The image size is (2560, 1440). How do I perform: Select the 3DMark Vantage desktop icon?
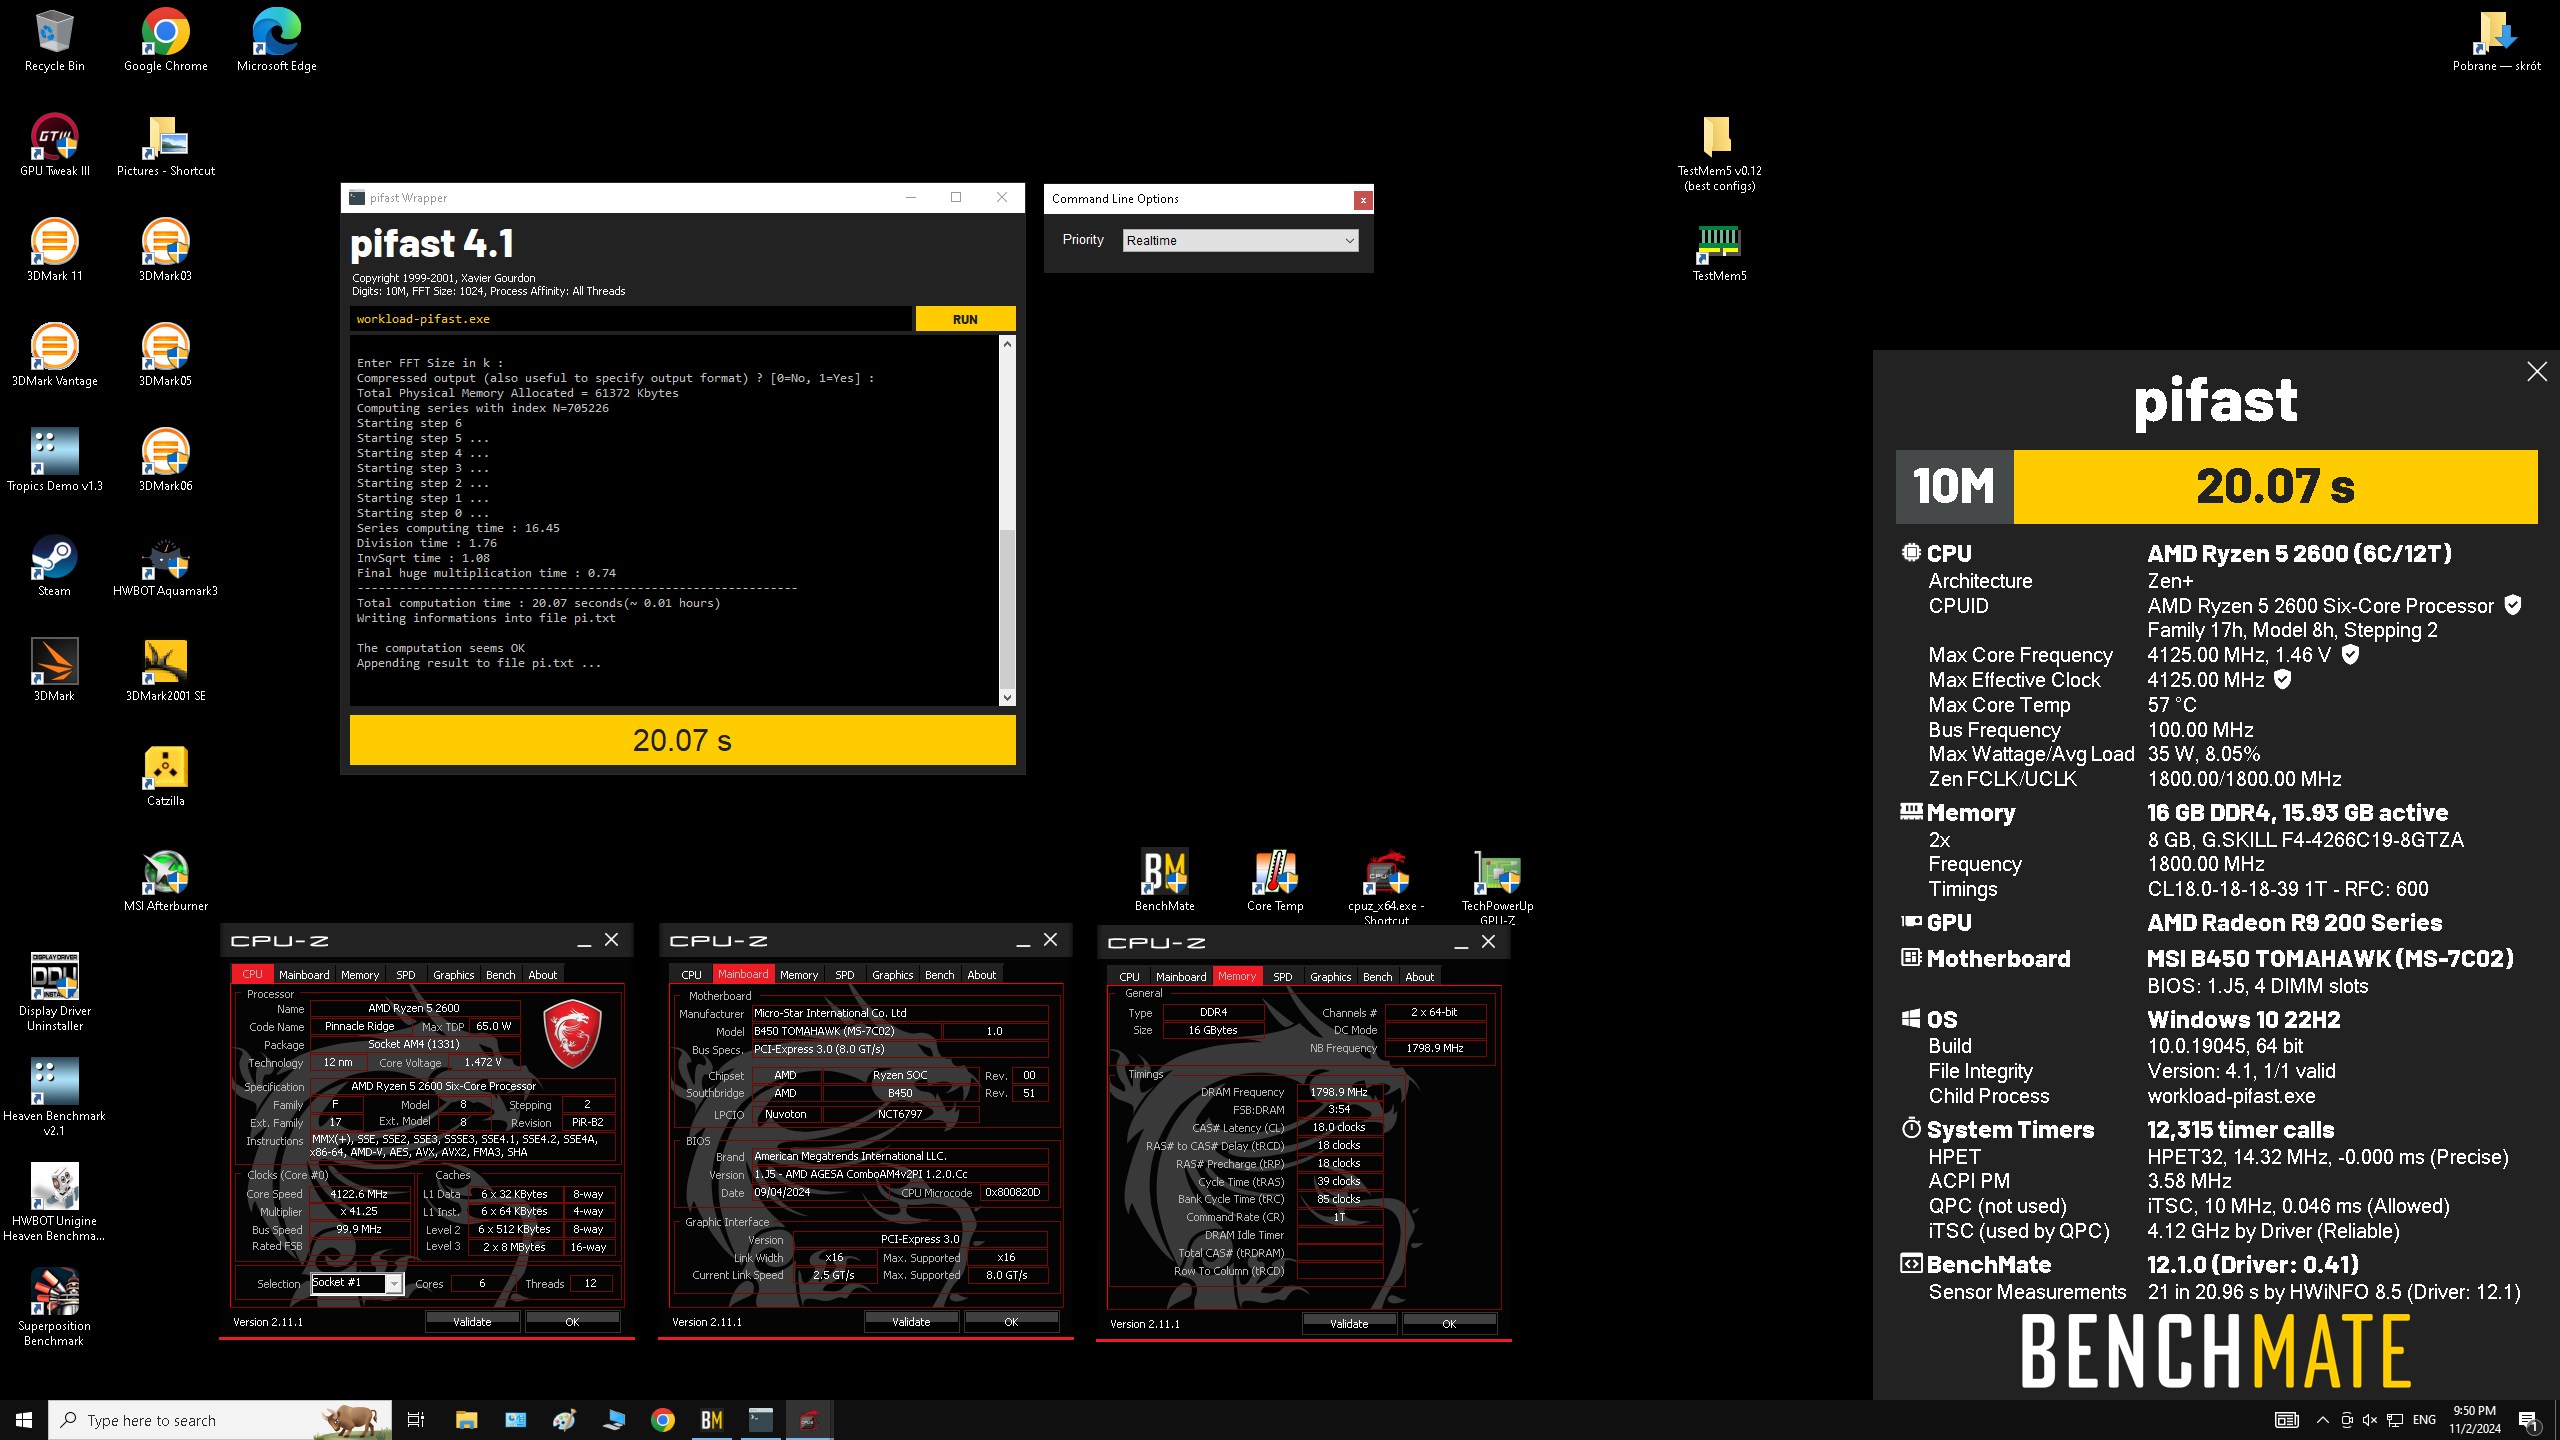(54, 356)
